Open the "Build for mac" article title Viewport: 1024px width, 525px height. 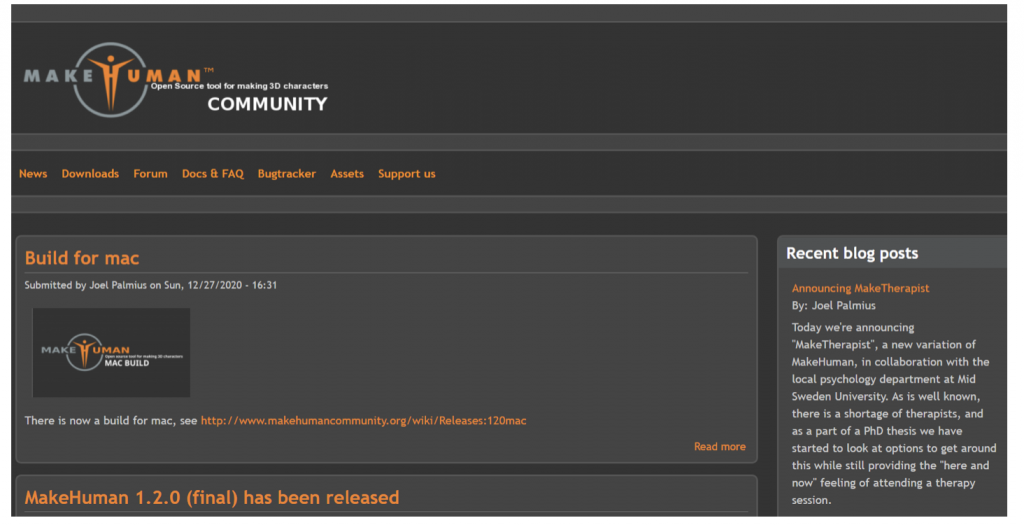click(82, 258)
